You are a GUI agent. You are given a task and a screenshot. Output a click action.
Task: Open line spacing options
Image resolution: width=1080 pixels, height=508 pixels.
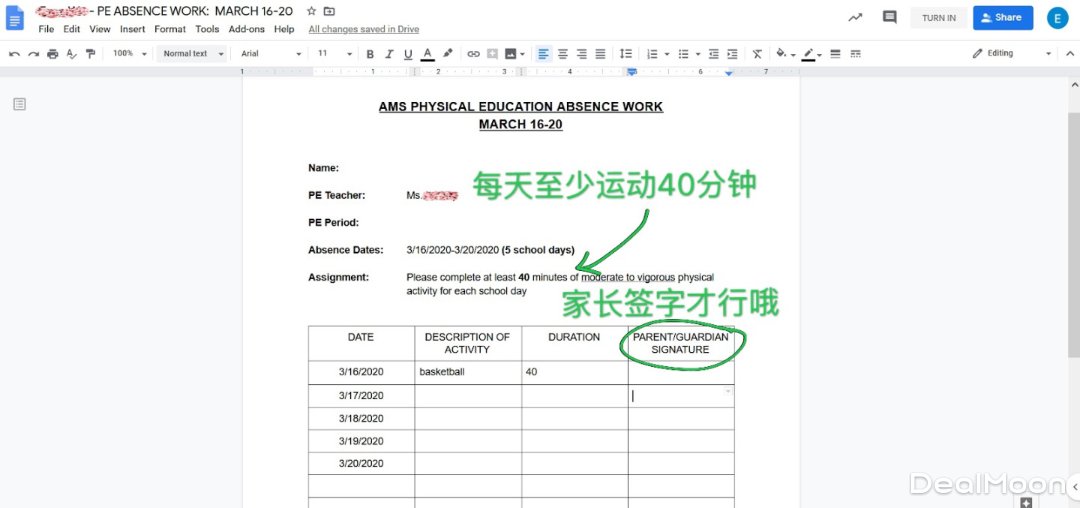(625, 54)
